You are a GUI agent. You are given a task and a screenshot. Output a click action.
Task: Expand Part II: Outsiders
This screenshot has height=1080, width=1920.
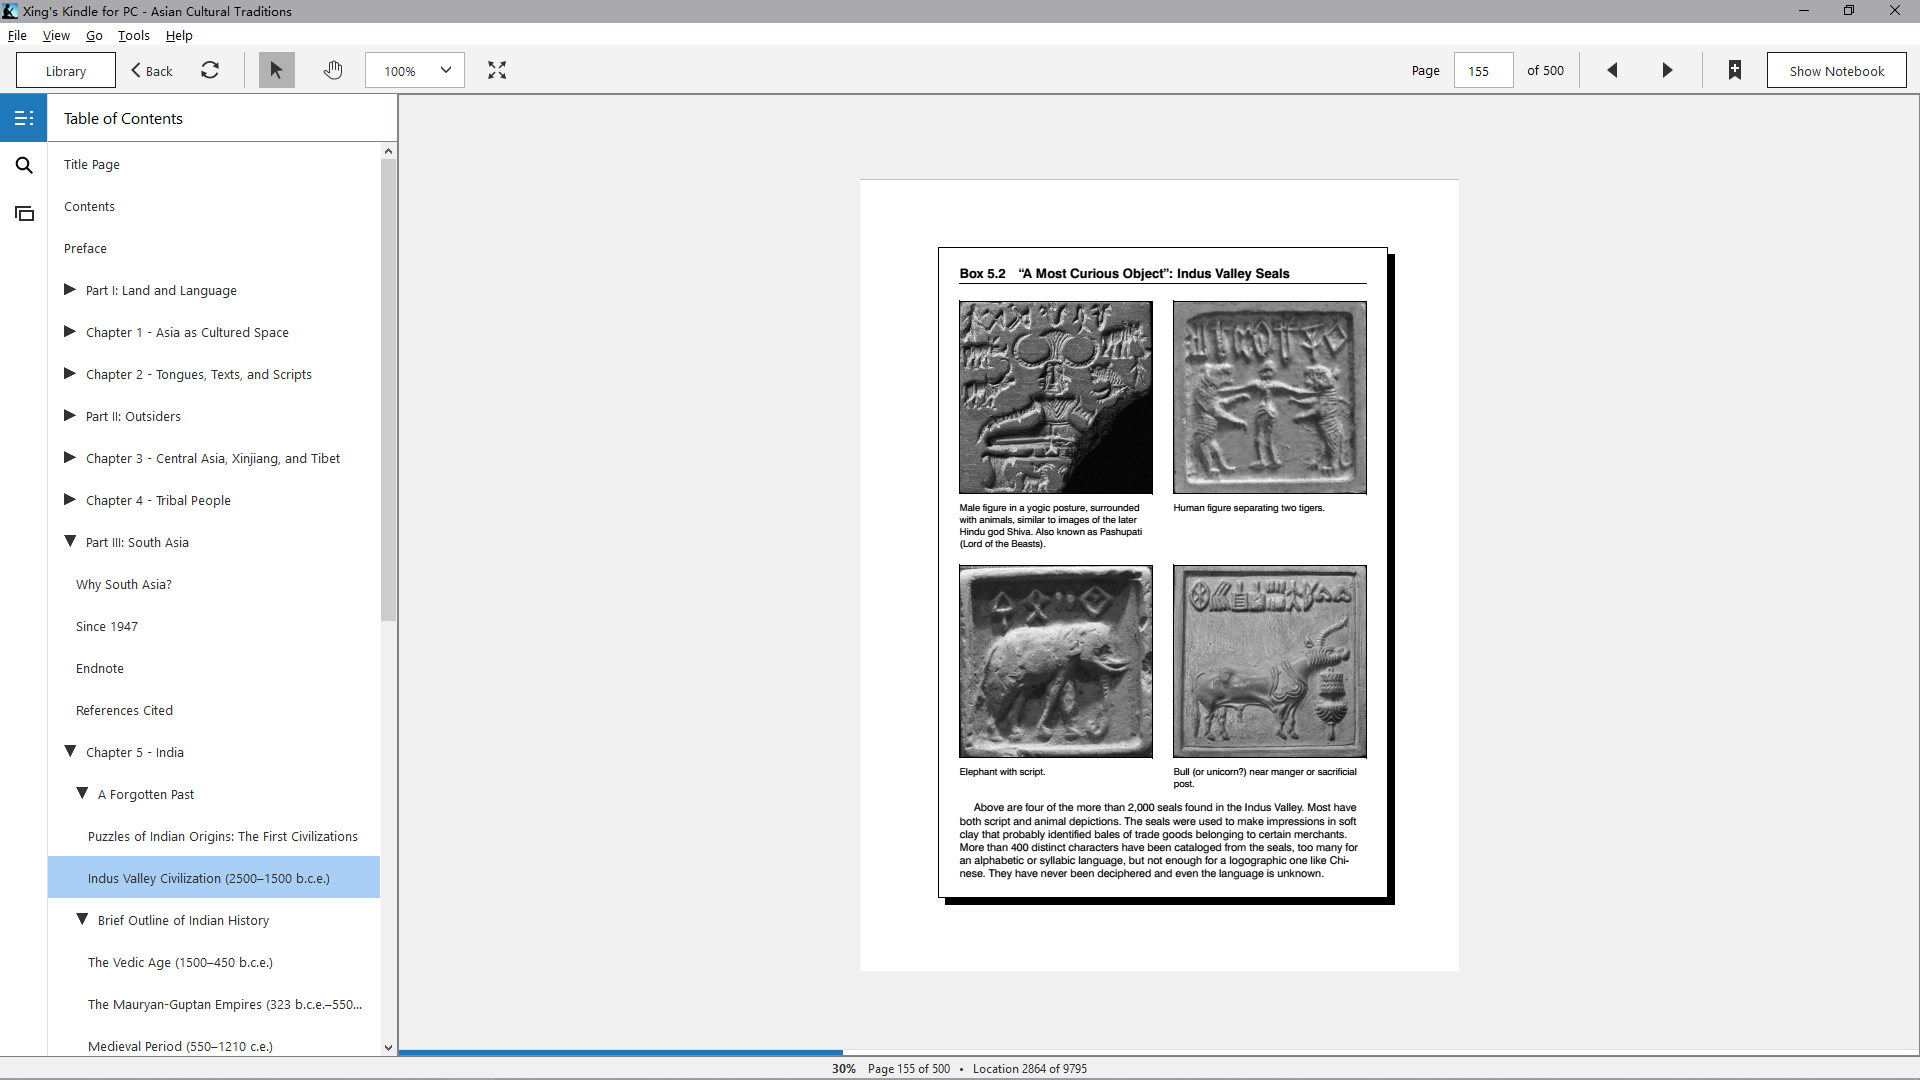70,416
